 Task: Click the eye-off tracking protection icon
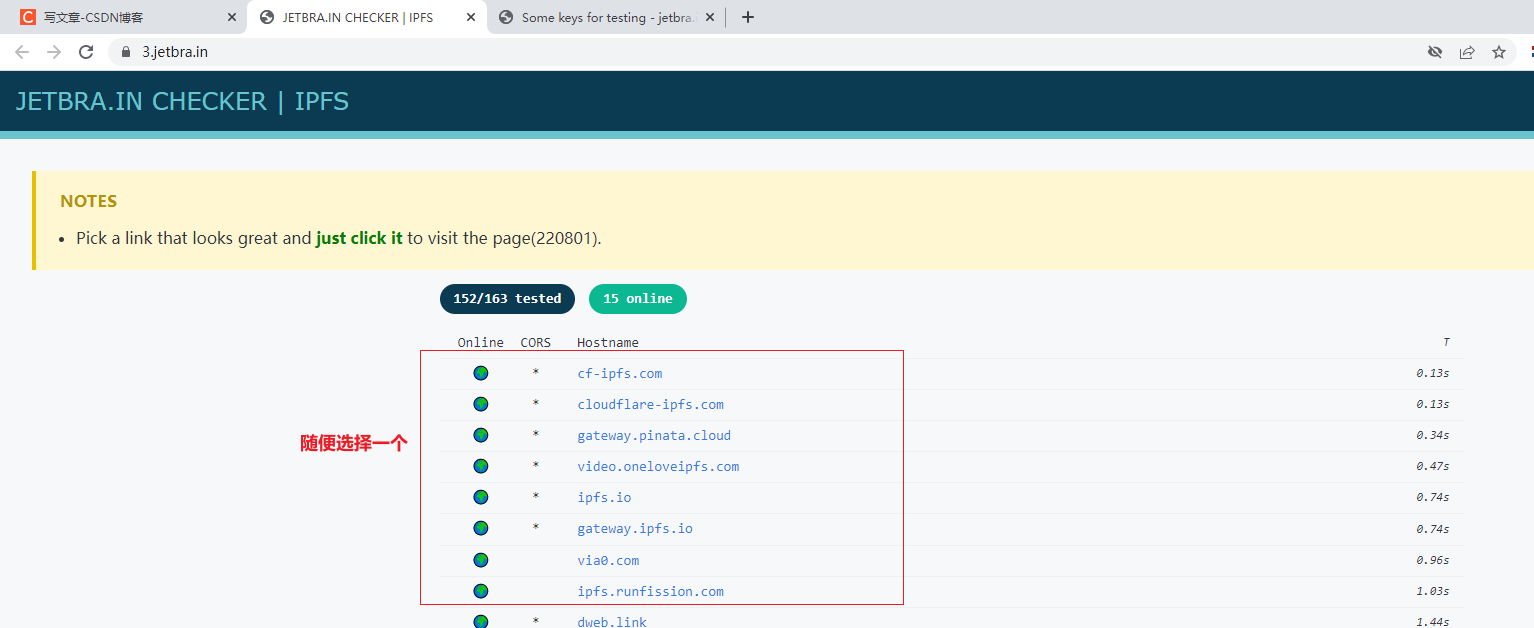(1435, 51)
